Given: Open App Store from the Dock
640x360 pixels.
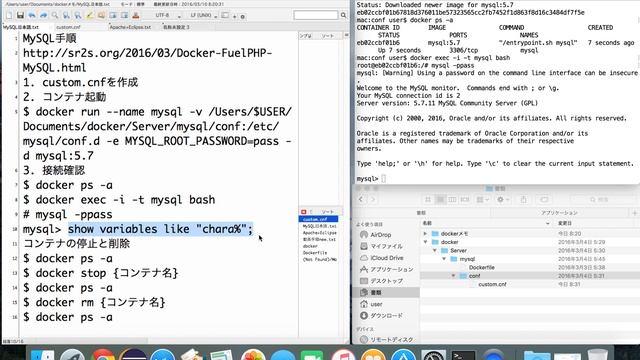Looking at the screenshot, I should 403,355.
